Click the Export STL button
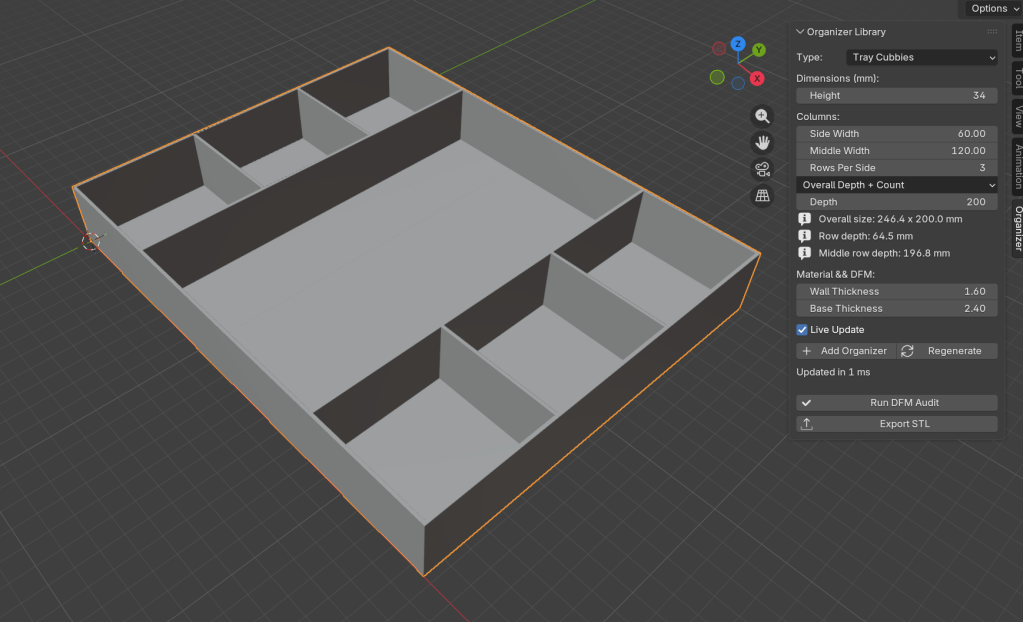Image resolution: width=1023 pixels, height=622 pixels. point(896,424)
